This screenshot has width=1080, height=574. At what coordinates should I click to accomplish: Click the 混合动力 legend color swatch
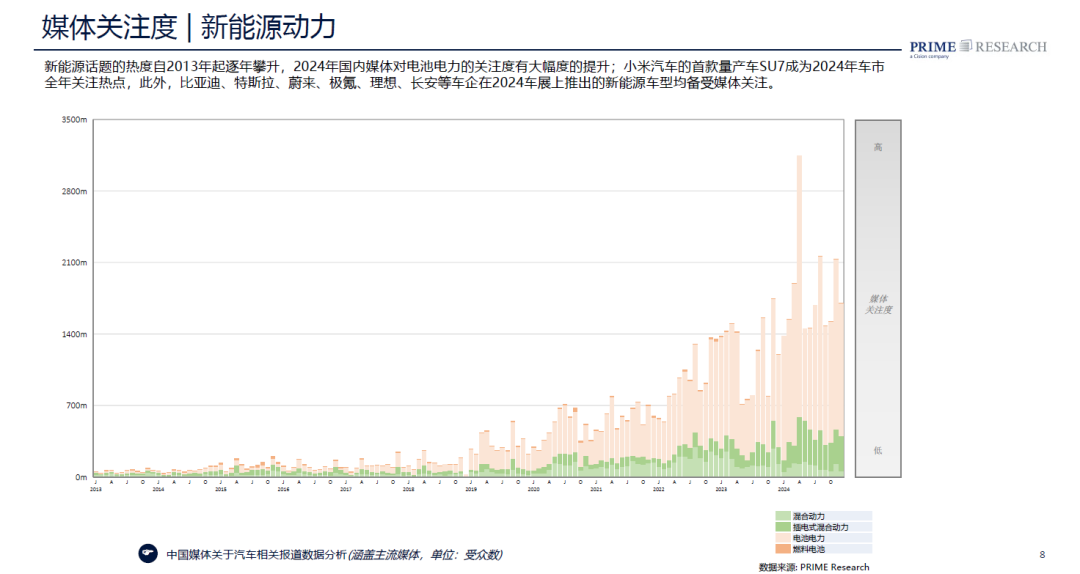coord(781,516)
